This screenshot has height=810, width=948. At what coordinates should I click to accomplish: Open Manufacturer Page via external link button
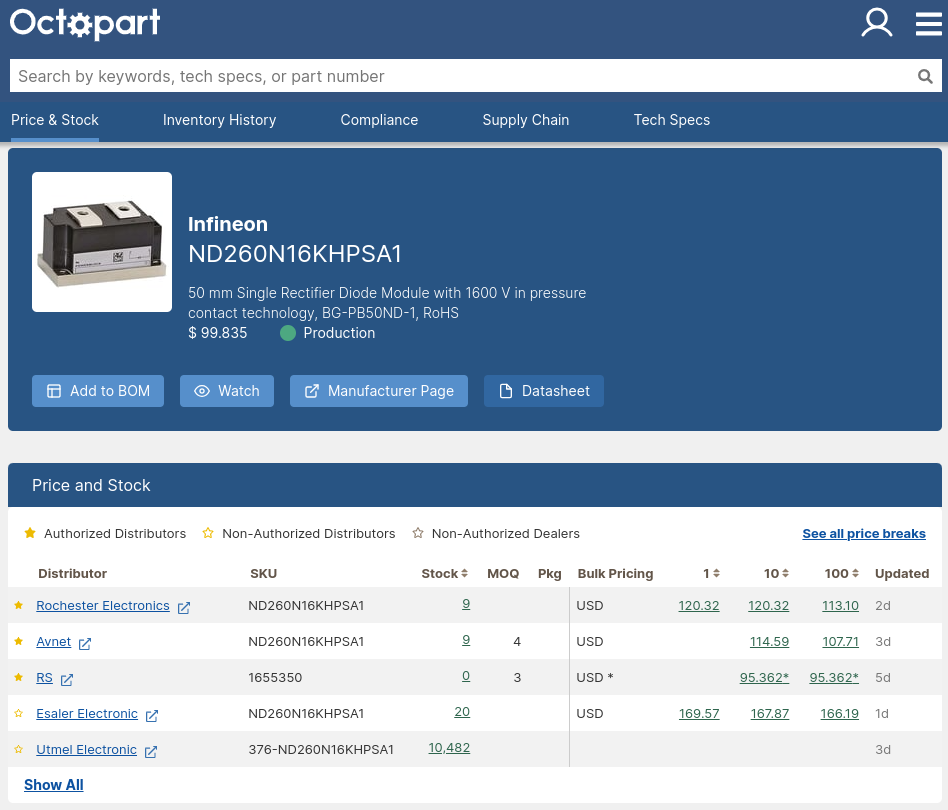point(379,391)
